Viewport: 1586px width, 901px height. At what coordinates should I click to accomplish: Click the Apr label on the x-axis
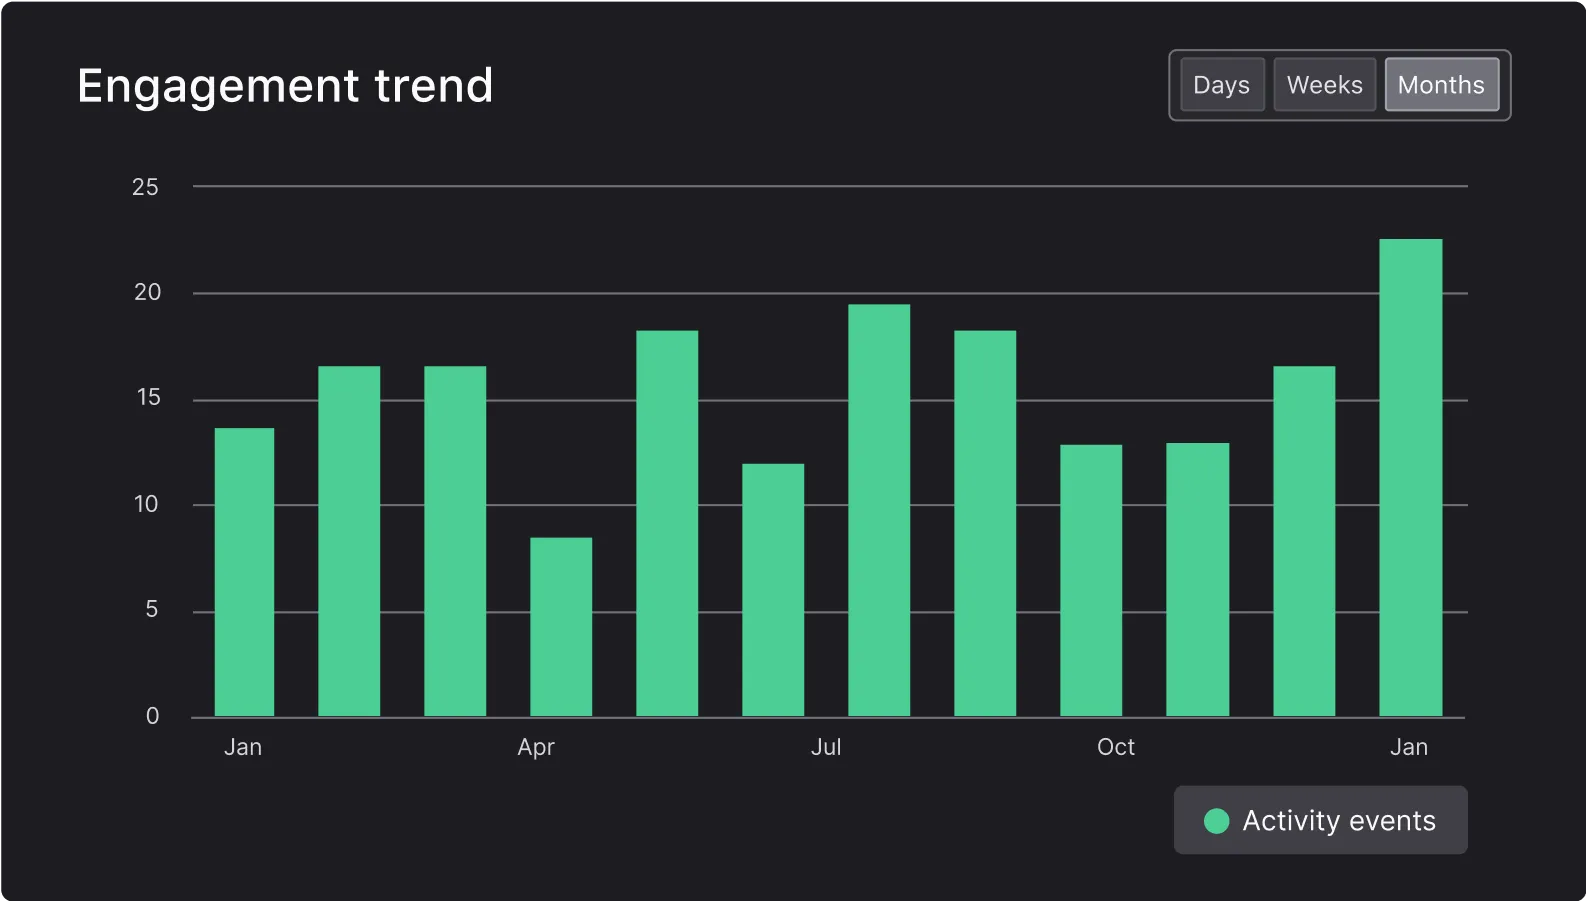click(x=535, y=747)
